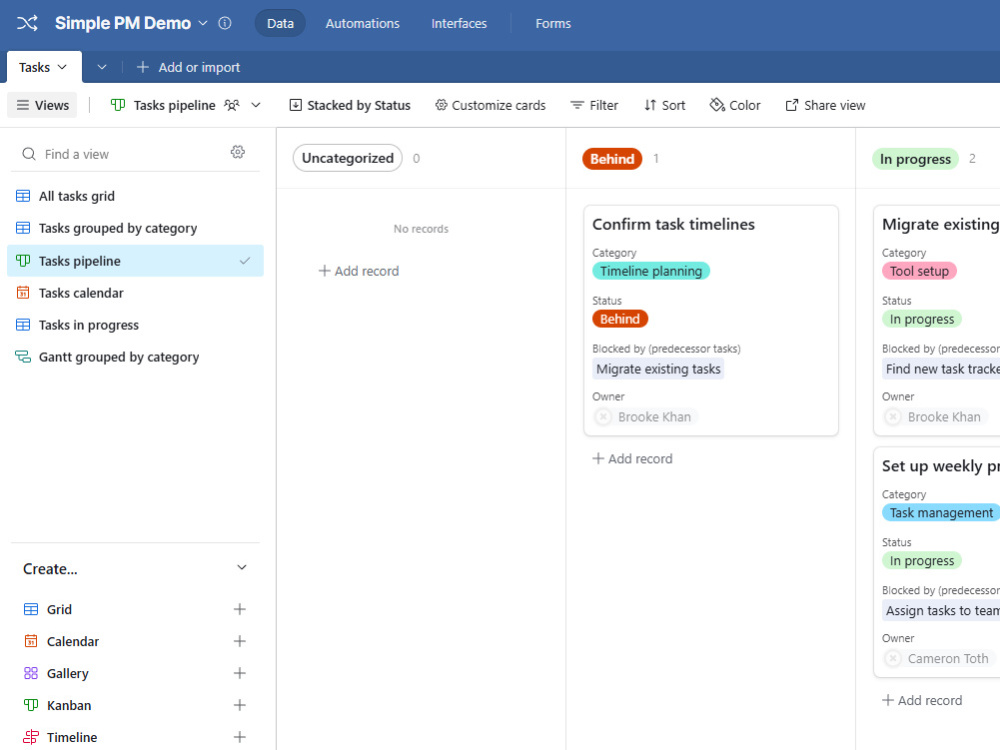The height and width of the screenshot is (750, 1000).
Task: Open Tasks grouped by category view
Action: [135, 228]
